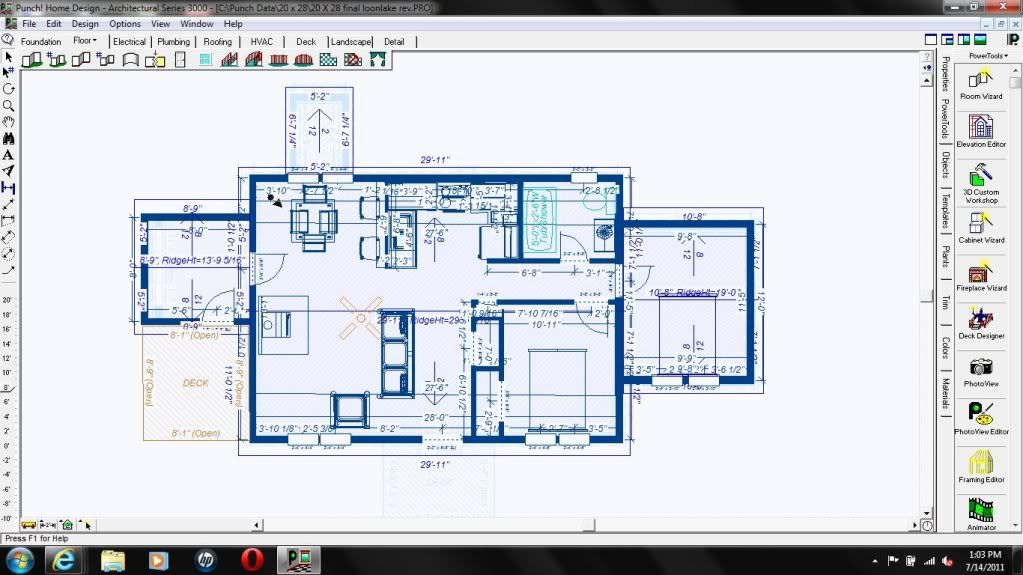Open the File menu
This screenshot has width=1023, height=575.
click(x=29, y=23)
